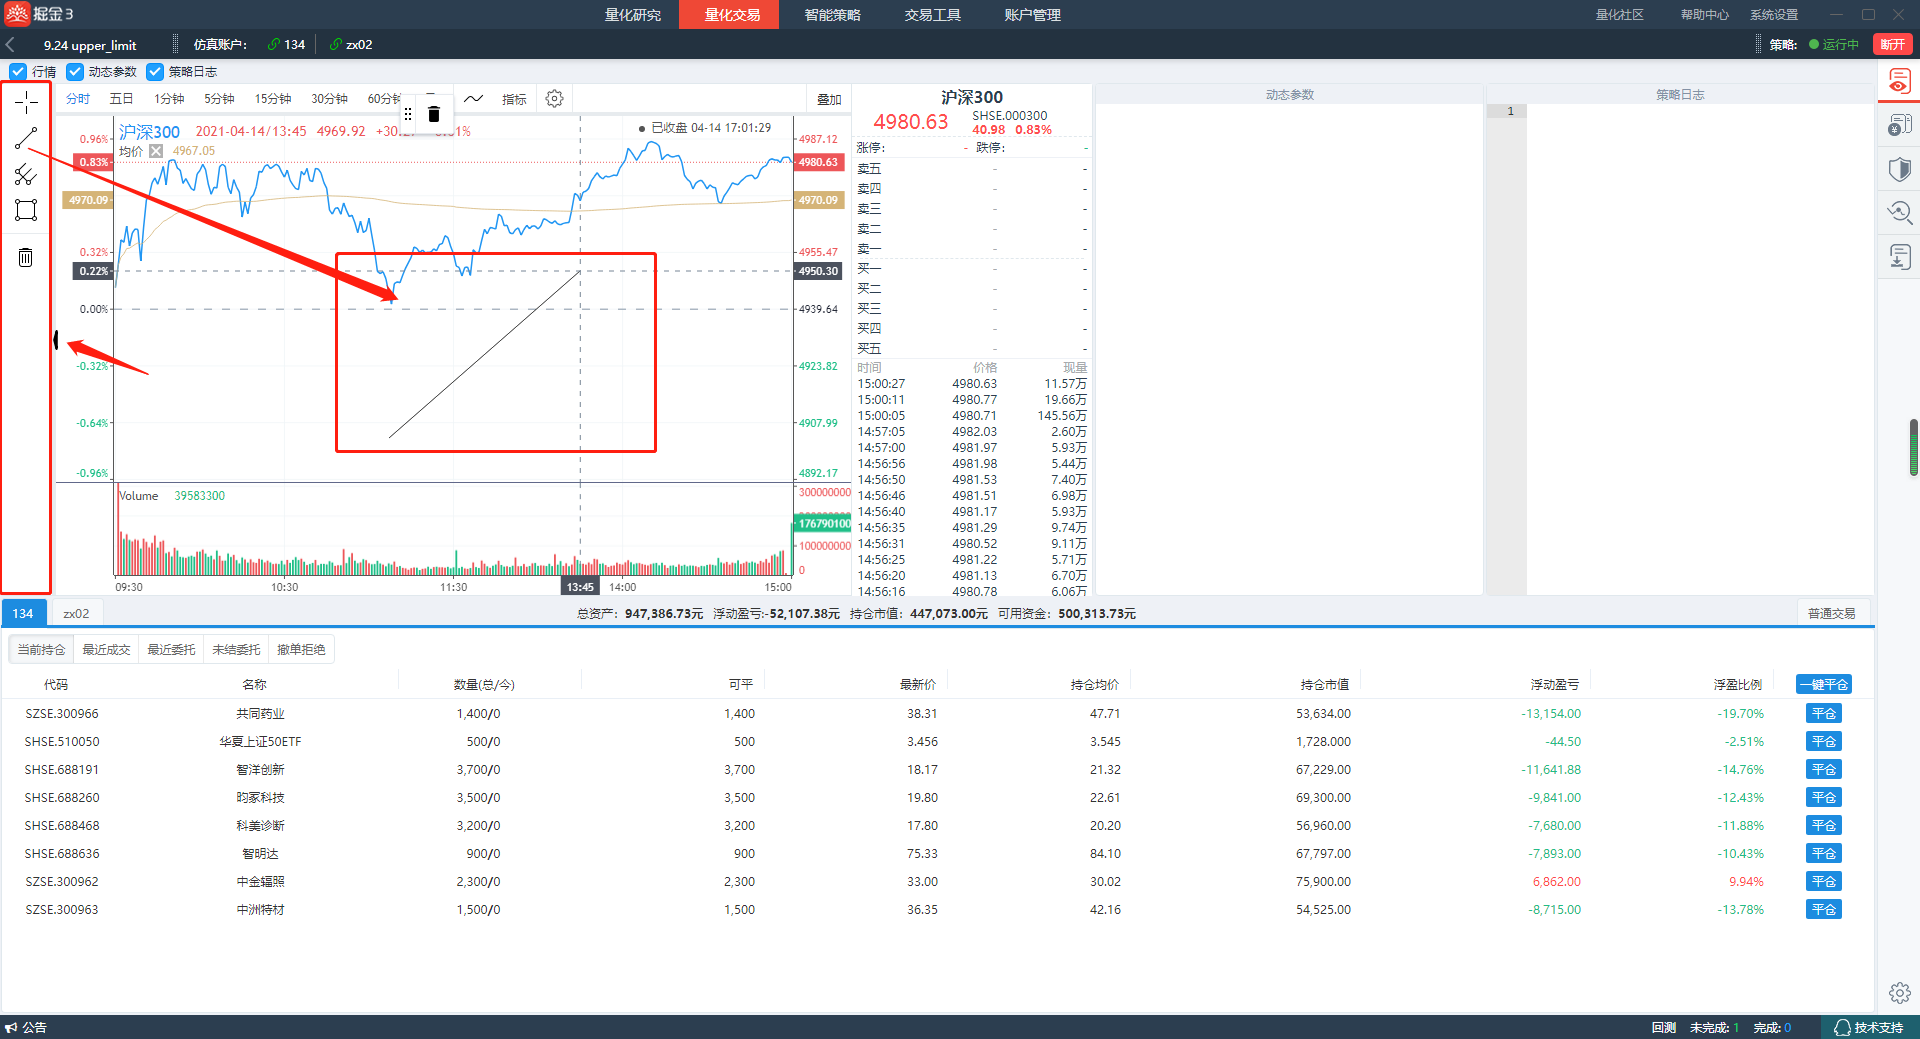The width and height of the screenshot is (1920, 1039).
Task: Select account tab zx02
Action: (x=76, y=614)
